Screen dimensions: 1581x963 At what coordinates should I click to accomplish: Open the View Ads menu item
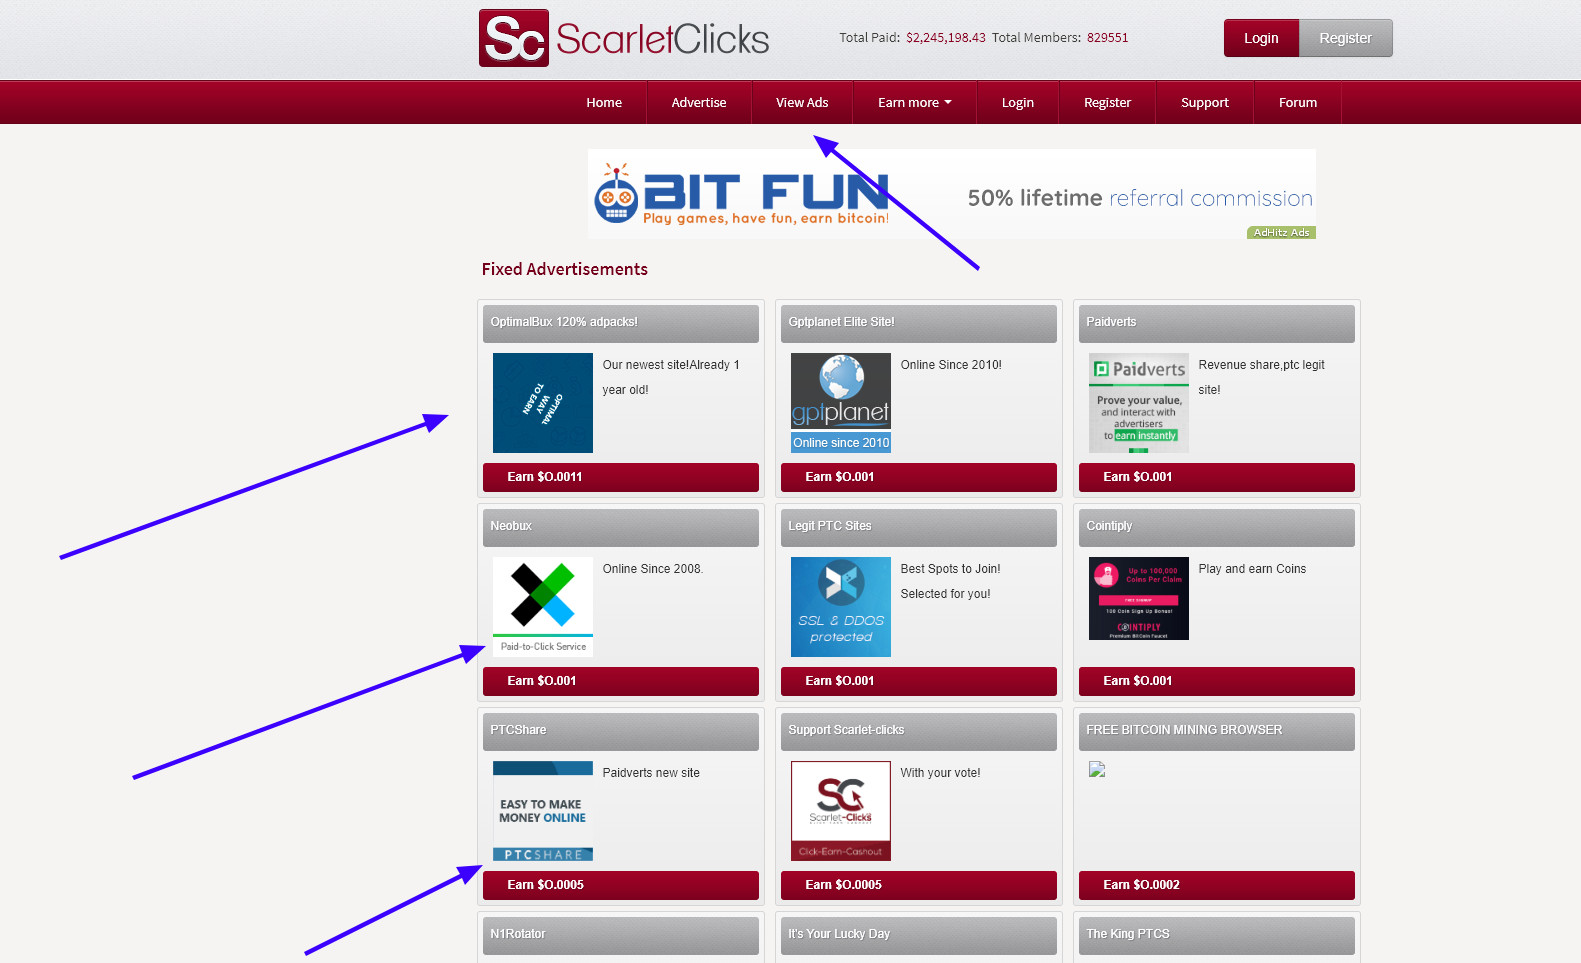pyautogui.click(x=801, y=102)
